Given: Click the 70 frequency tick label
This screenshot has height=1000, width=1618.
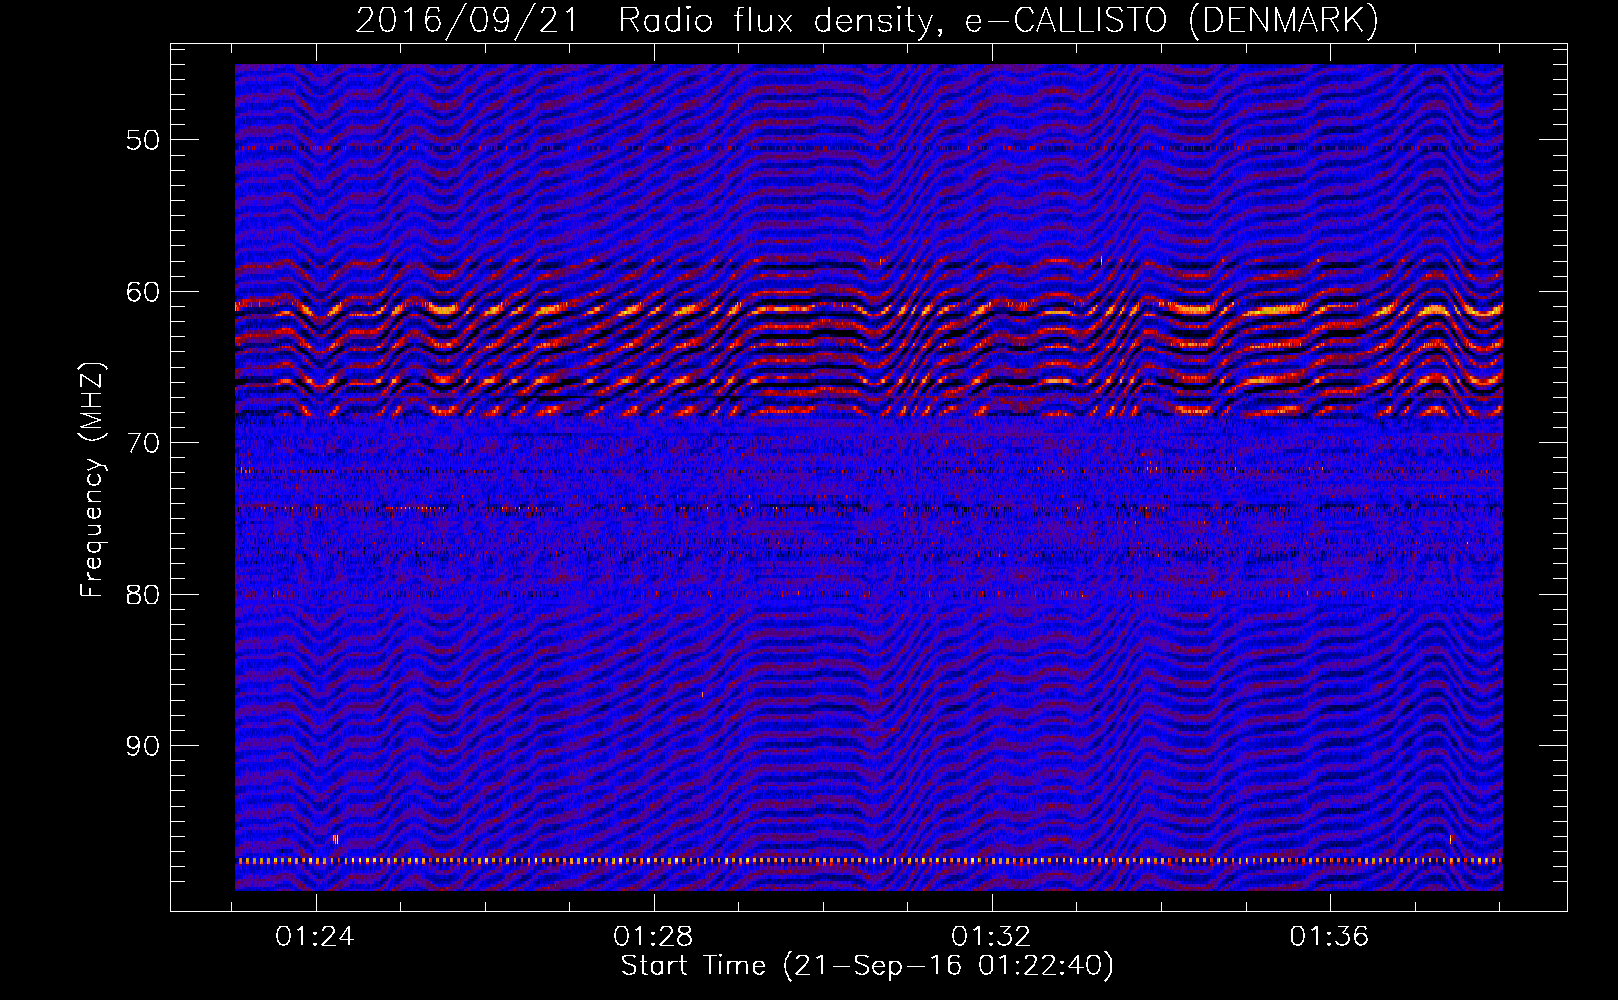Looking at the screenshot, I should tap(143, 443).
